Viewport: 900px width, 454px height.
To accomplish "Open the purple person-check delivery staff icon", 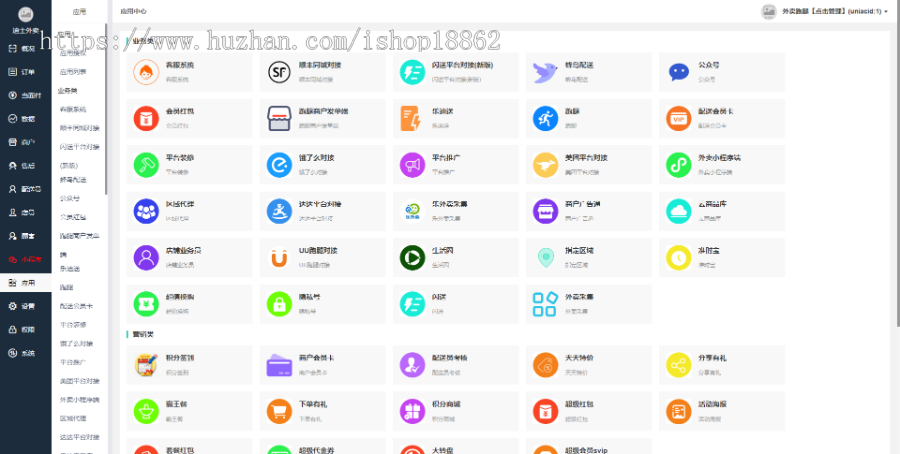I will tap(412, 365).
